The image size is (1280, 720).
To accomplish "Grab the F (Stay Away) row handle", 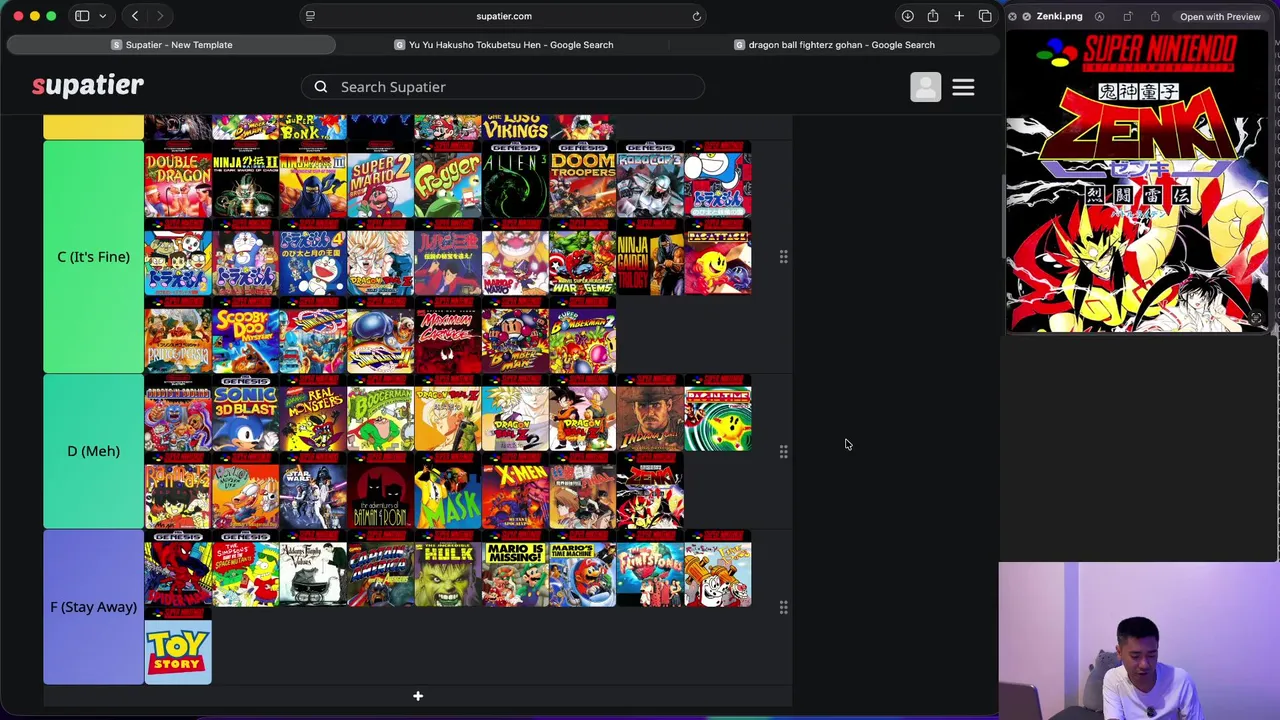I will (x=784, y=607).
